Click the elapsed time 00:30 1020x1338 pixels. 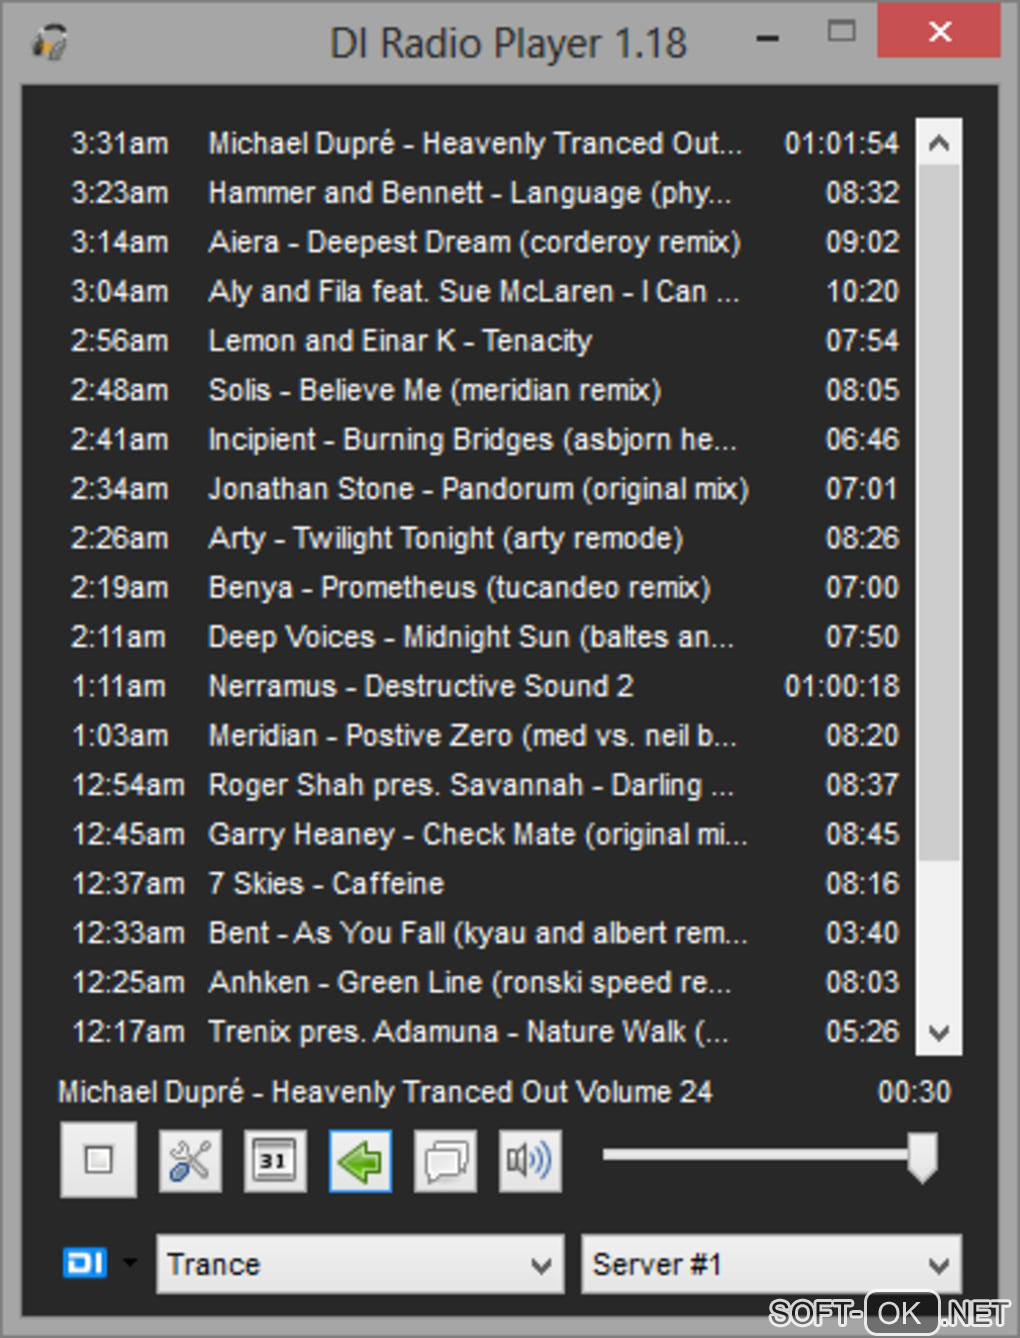point(914,1092)
